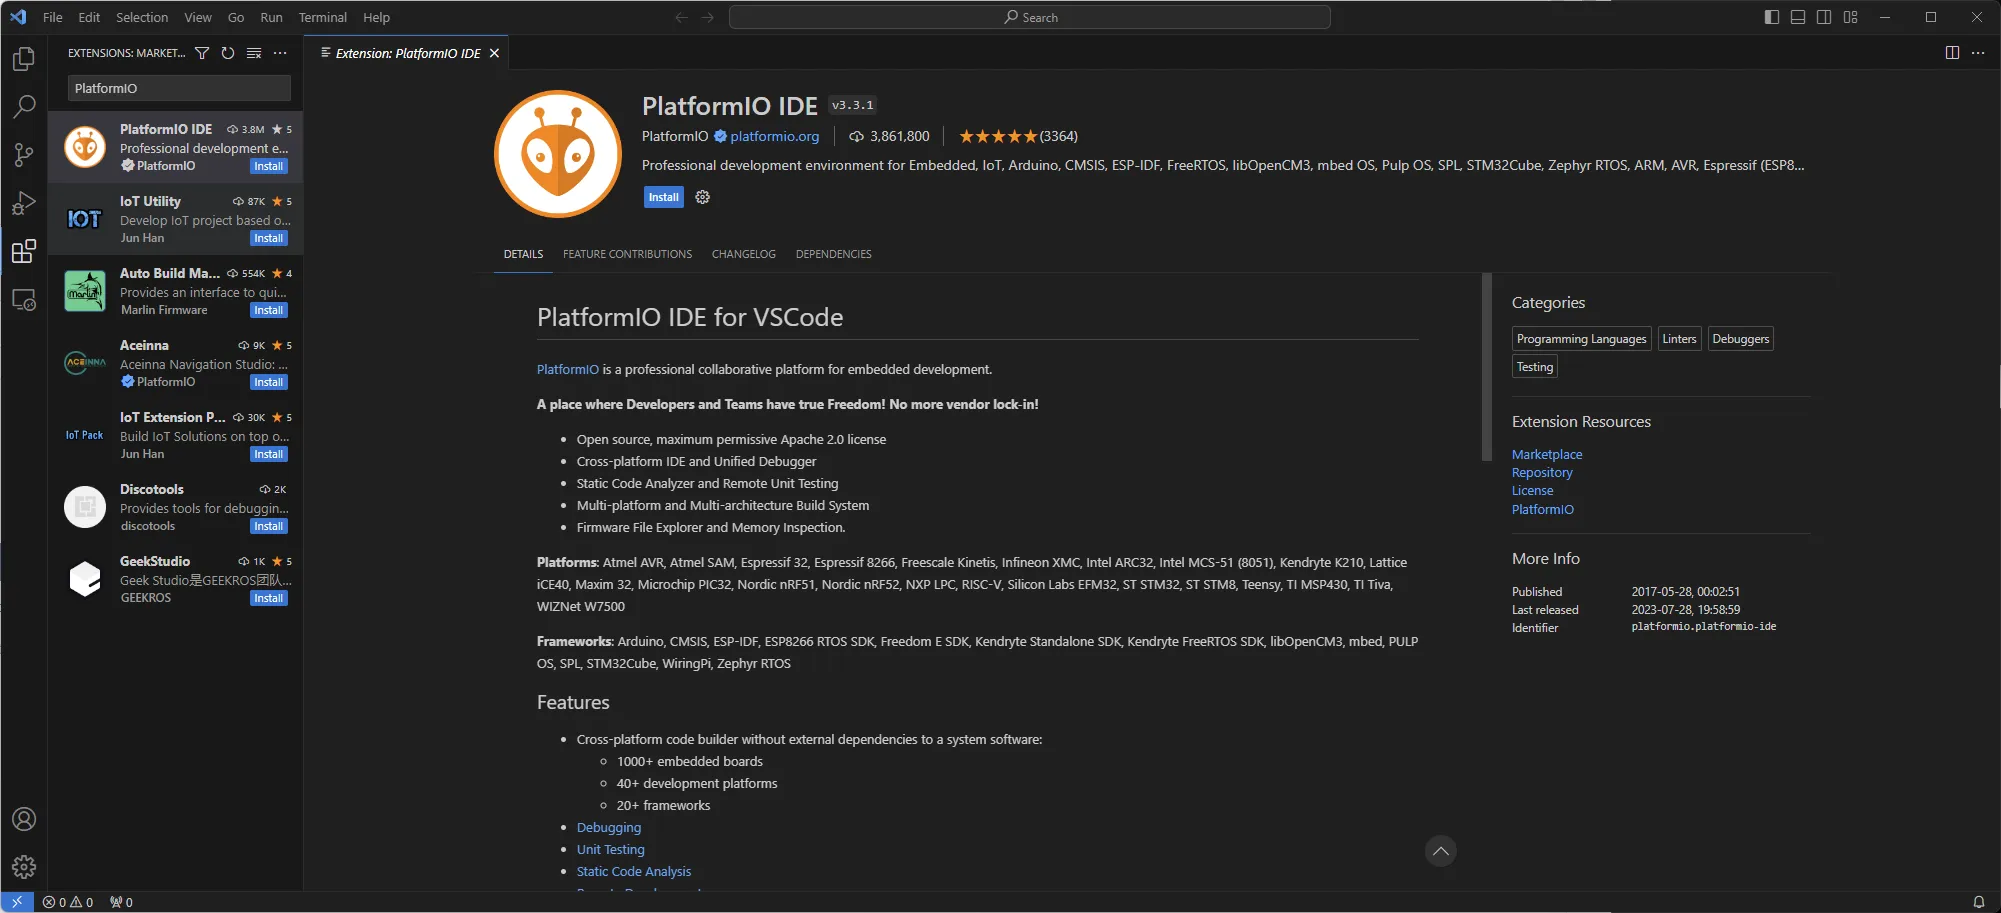The image size is (2001, 913).
Task: Open the Repository resource link
Action: [1542, 472]
